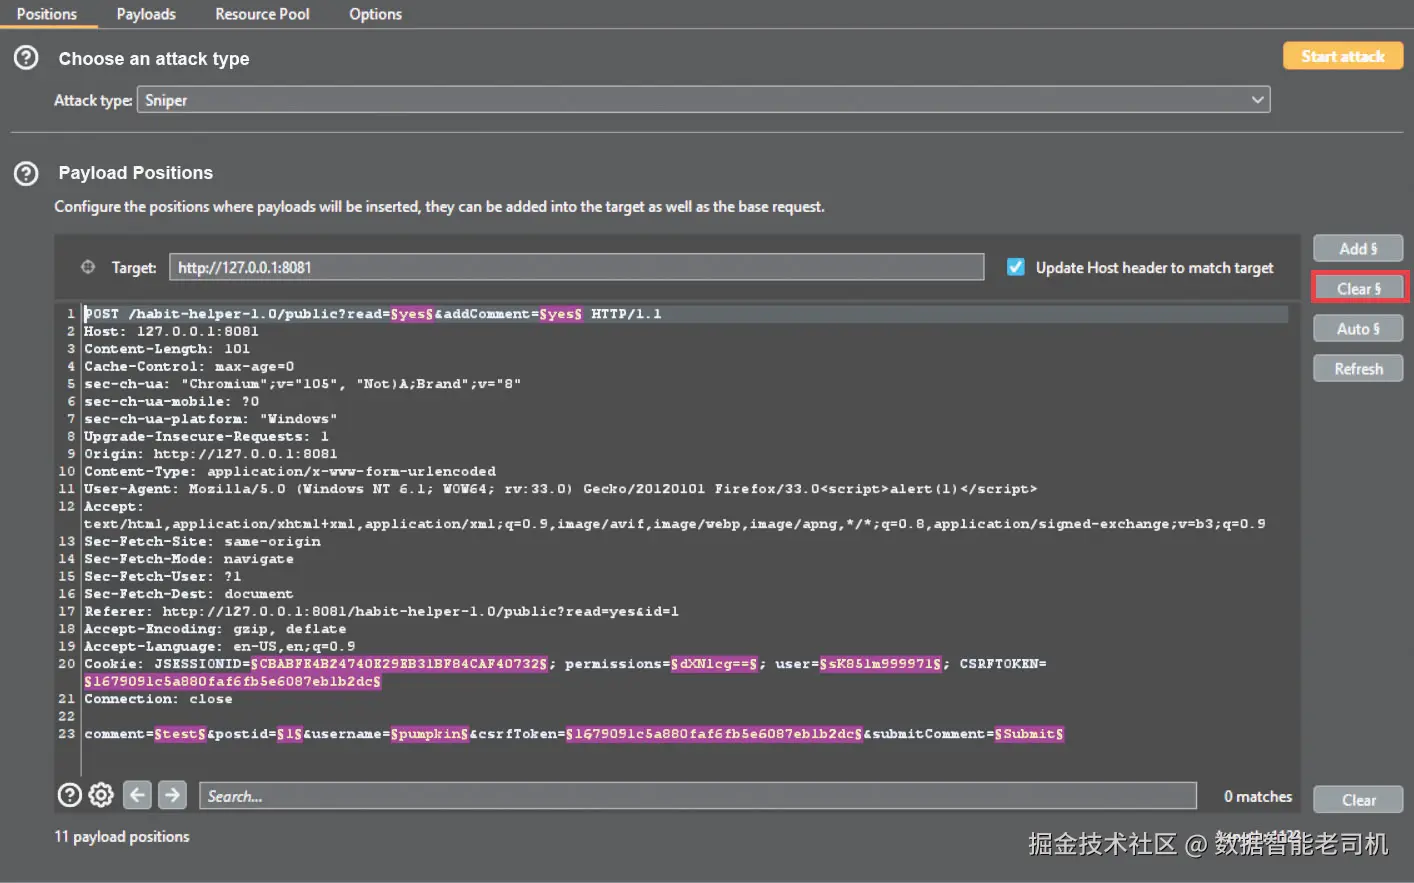Click the Origin header line
The height and width of the screenshot is (883, 1414).
pyautogui.click(x=210, y=454)
